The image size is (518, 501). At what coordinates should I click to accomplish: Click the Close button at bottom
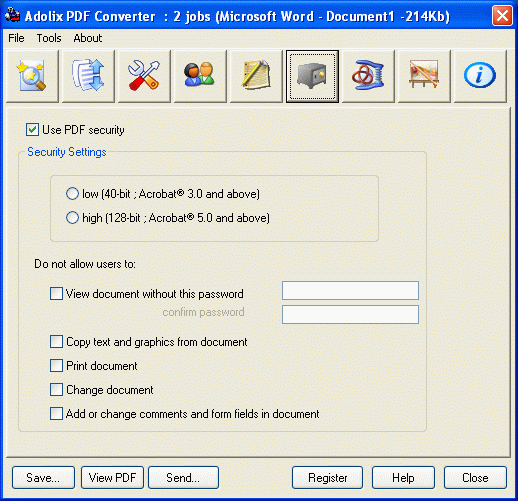[475, 478]
